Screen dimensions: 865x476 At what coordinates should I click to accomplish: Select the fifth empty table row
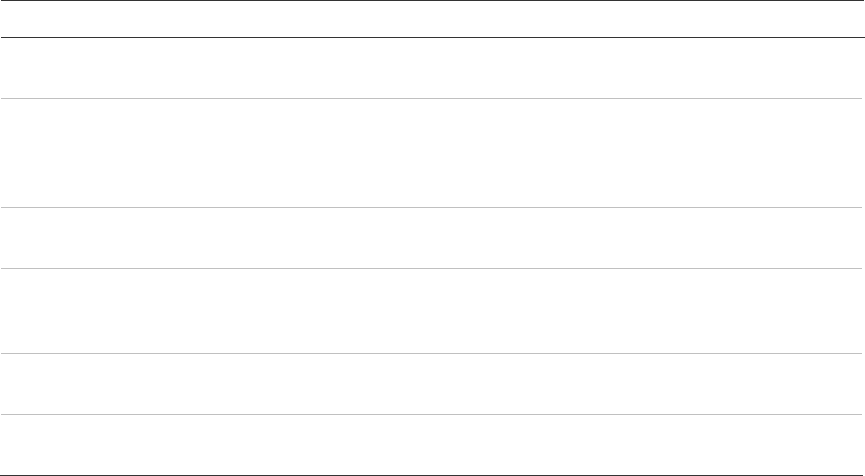(x=430, y=383)
